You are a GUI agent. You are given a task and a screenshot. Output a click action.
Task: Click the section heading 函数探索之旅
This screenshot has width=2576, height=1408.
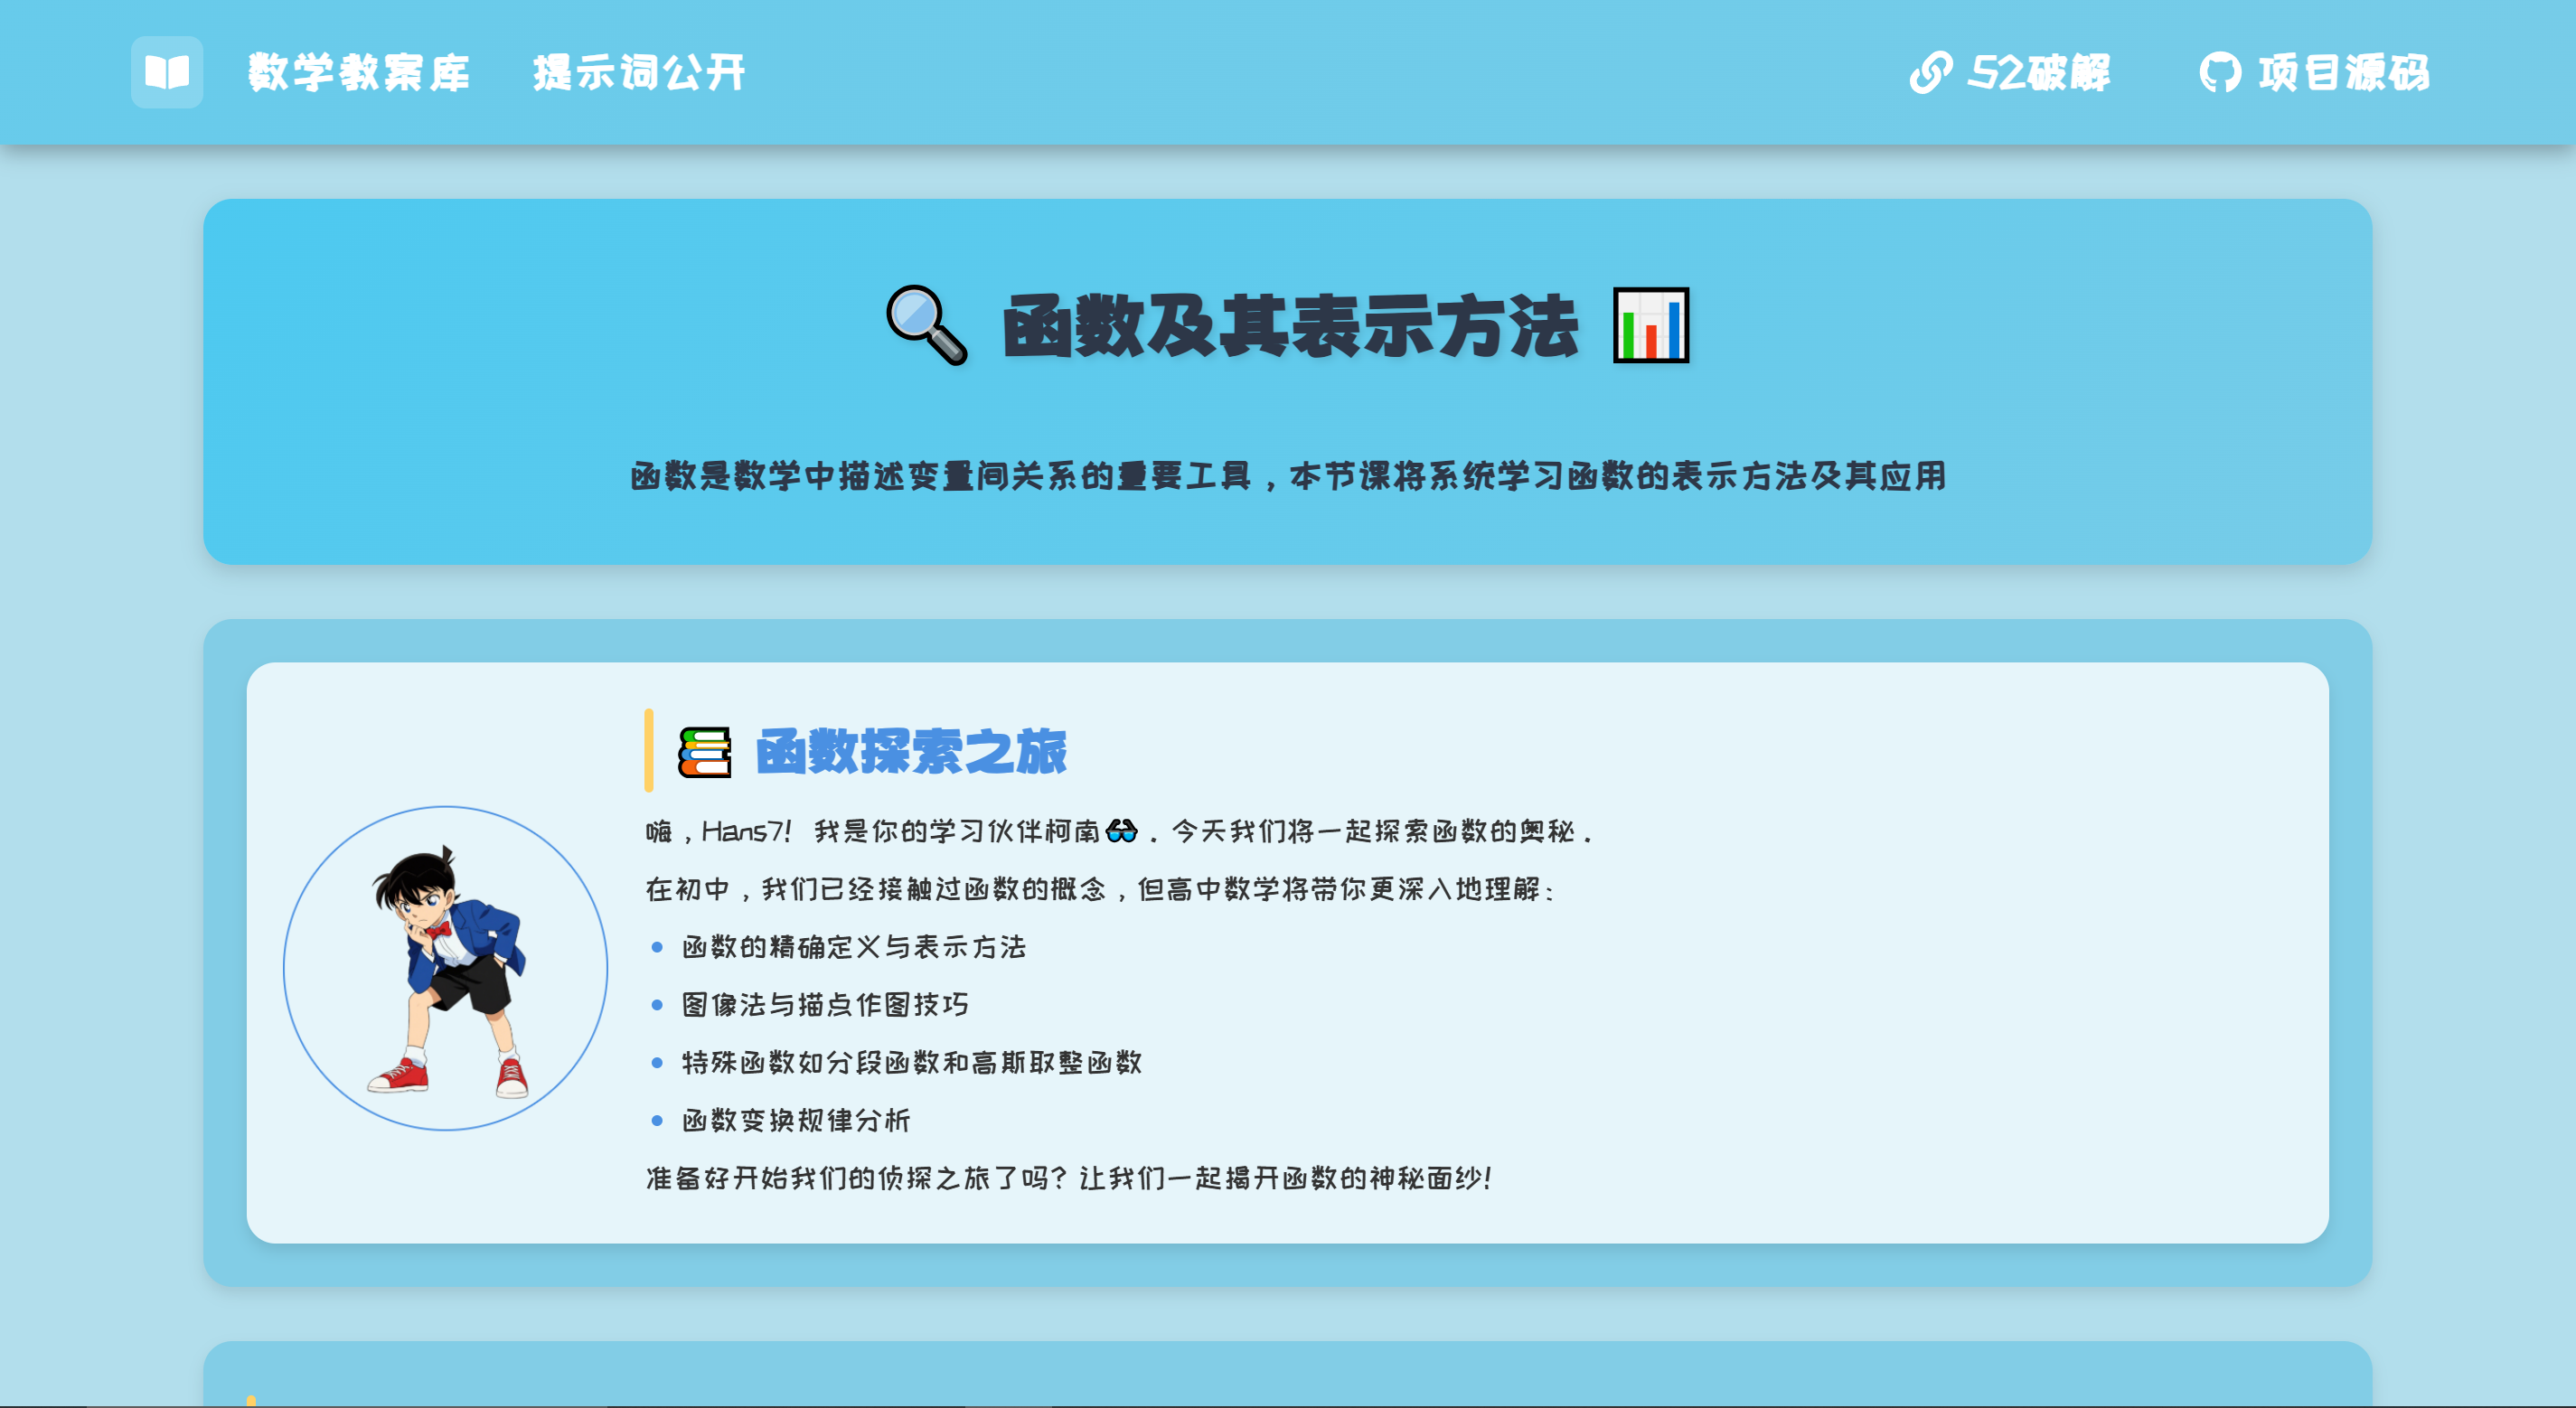(911, 752)
